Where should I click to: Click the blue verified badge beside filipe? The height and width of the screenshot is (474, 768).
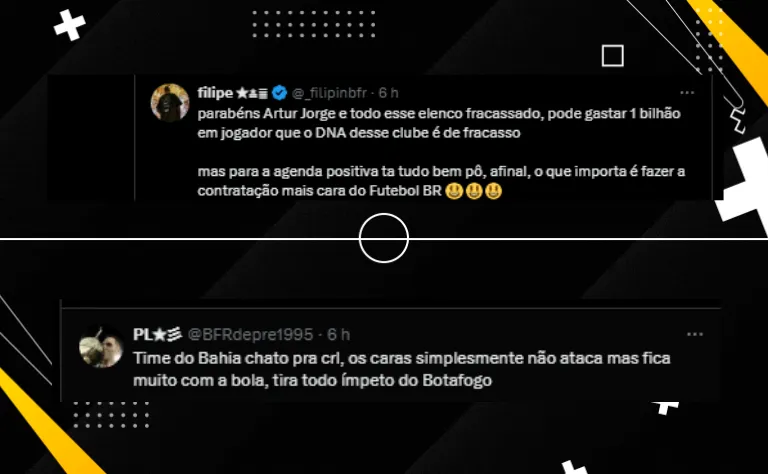(x=279, y=92)
